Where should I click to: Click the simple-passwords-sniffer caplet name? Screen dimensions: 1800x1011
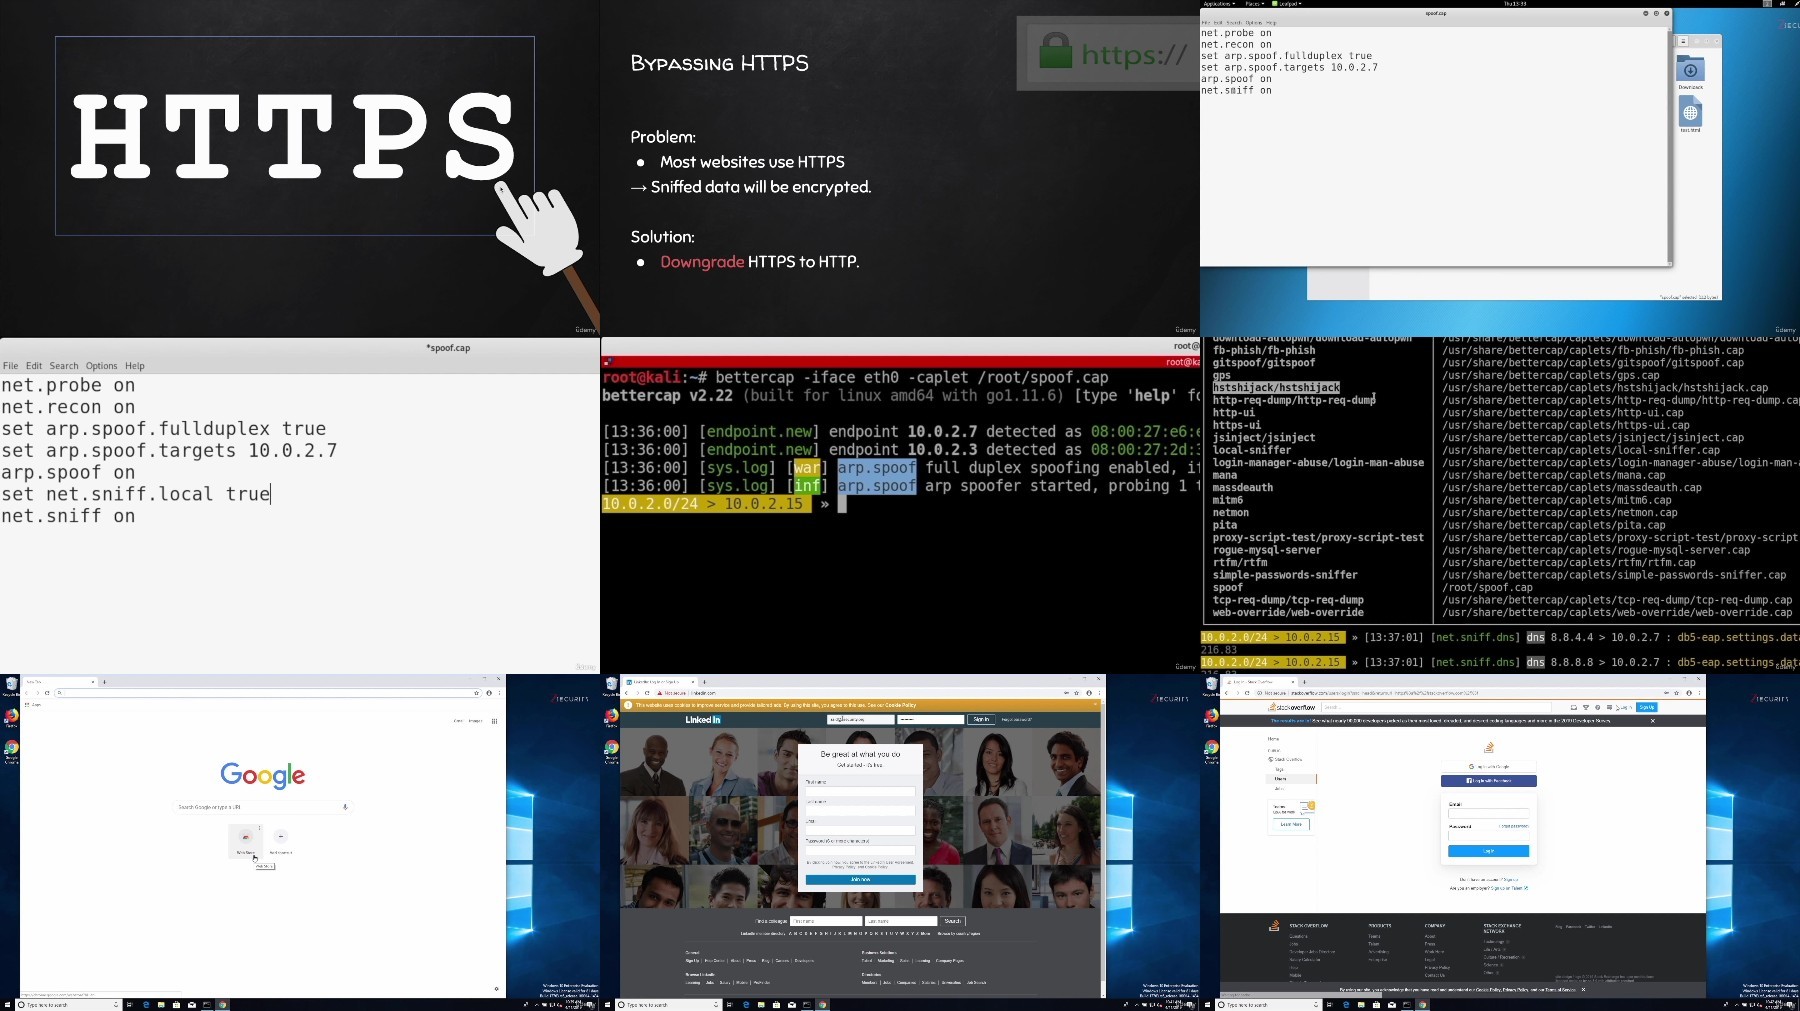1285,575
